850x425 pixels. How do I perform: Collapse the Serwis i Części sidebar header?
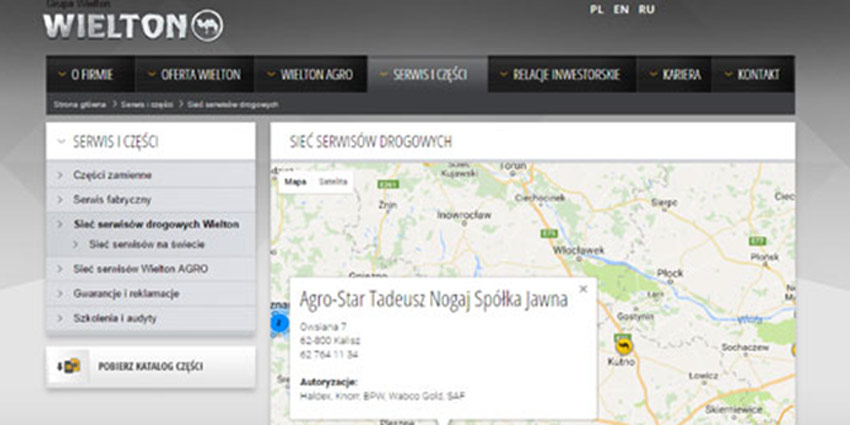[x=151, y=142]
